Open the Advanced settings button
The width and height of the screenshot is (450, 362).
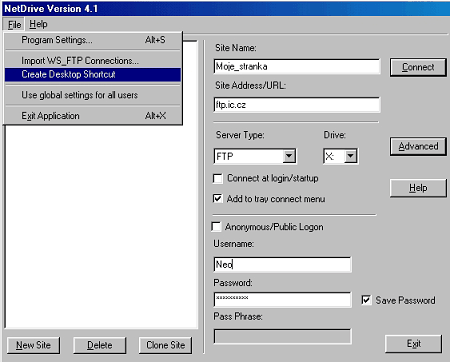[418, 146]
